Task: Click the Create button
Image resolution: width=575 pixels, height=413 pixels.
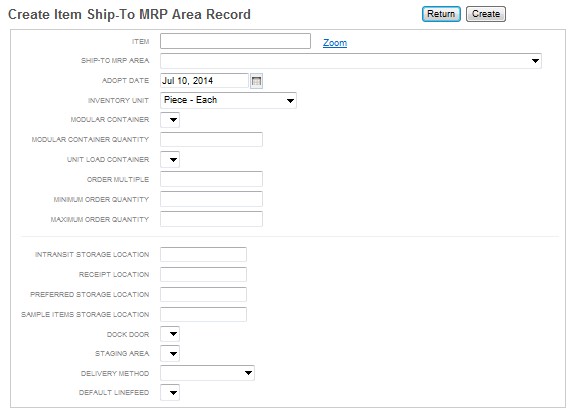Action: (486, 14)
